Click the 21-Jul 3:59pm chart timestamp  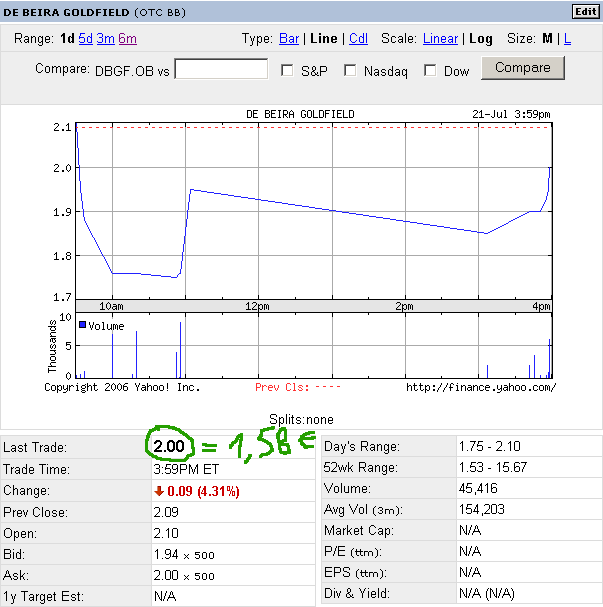pyautogui.click(x=511, y=114)
